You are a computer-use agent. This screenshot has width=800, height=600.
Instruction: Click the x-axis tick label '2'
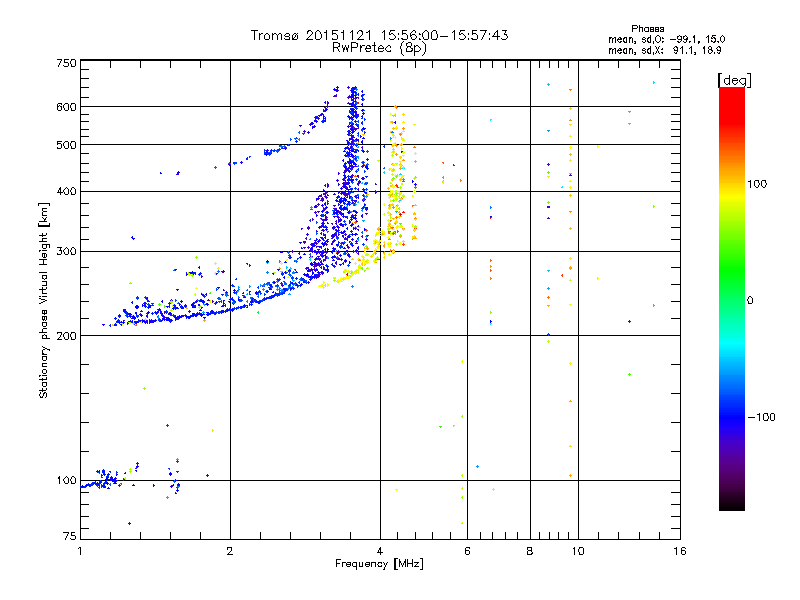point(230,551)
